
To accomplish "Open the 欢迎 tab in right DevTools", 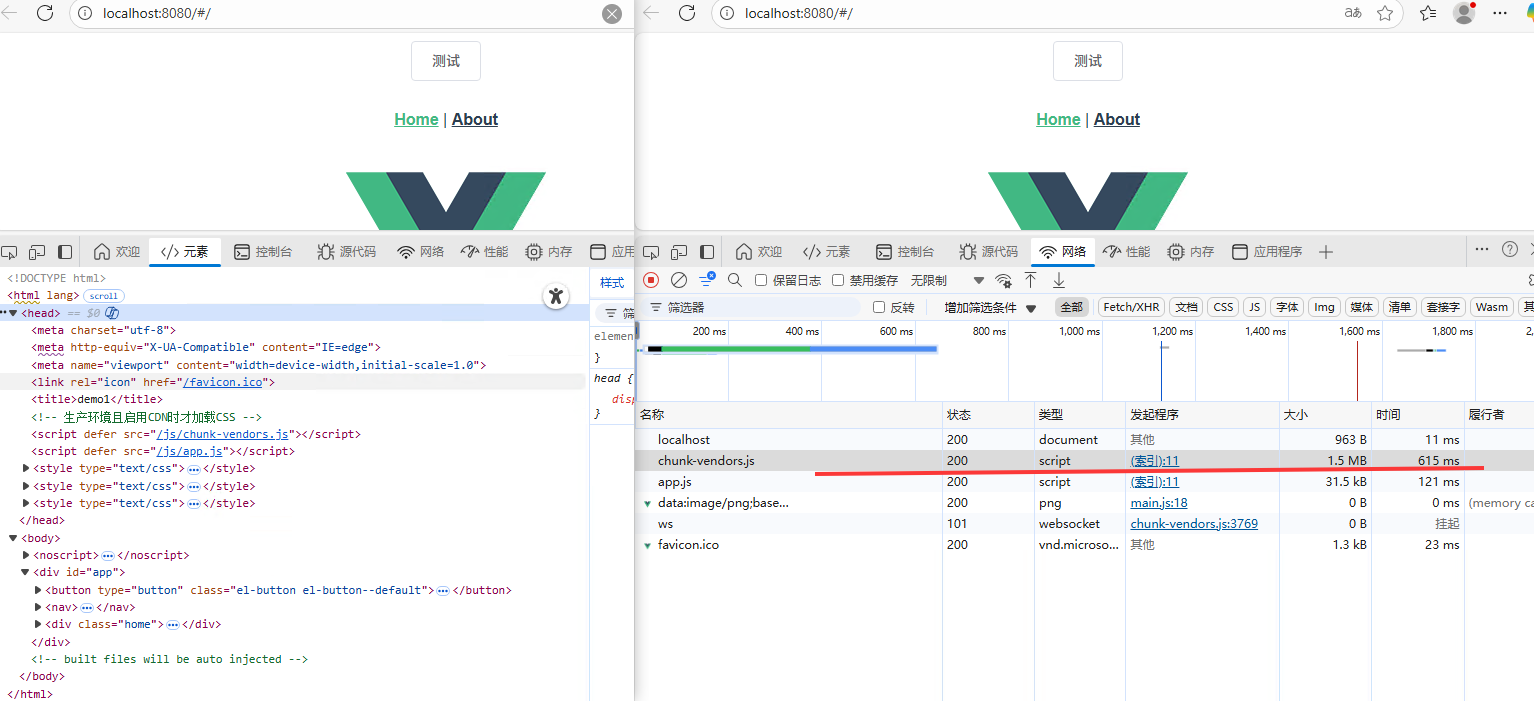I will click(x=759, y=252).
